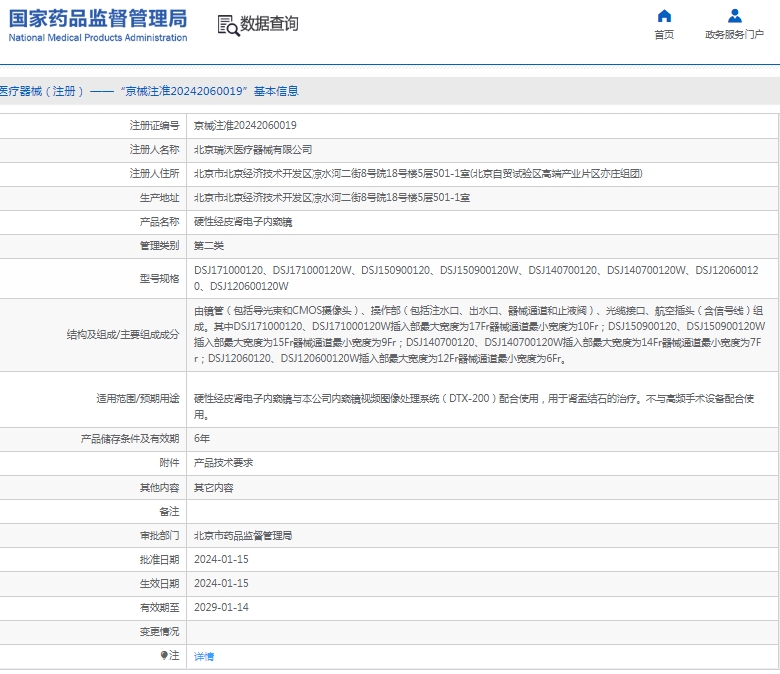Click the National Medical Products Administration subtitle
The image size is (780, 674).
pyautogui.click(x=98, y=38)
